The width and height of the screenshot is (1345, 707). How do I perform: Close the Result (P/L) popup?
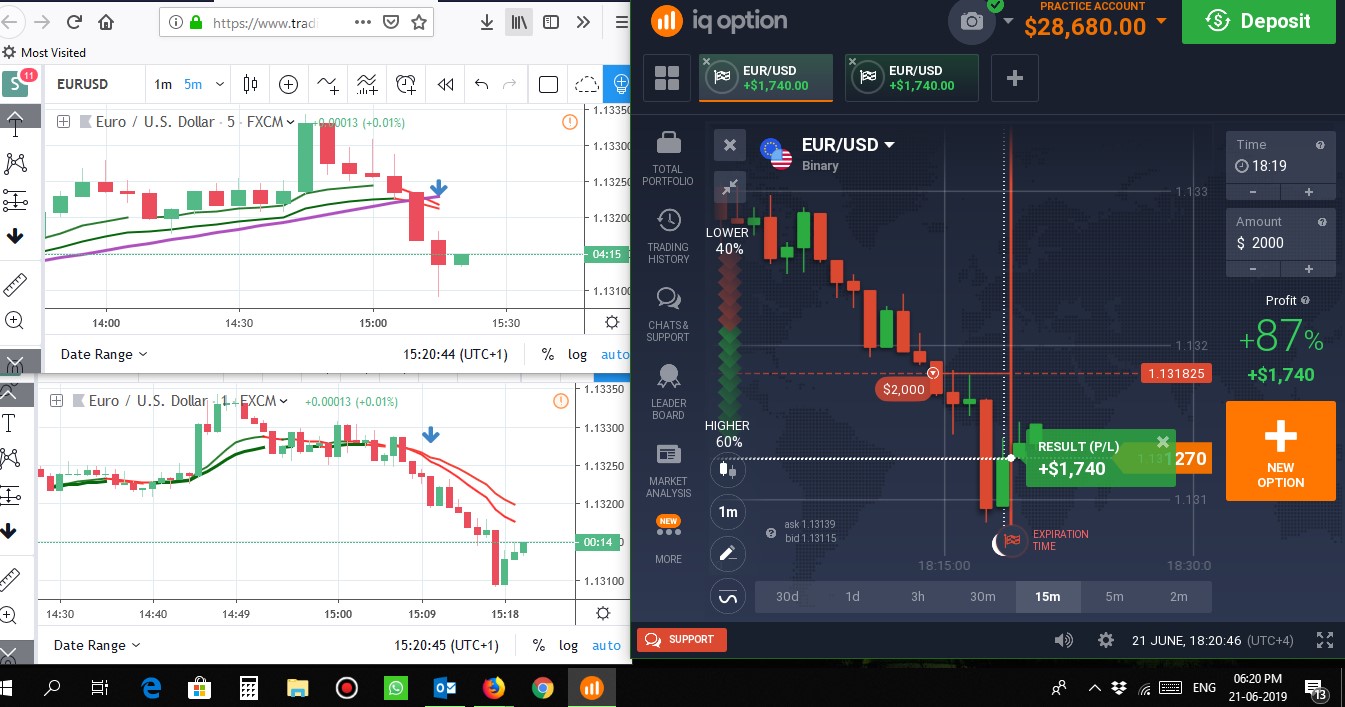tap(1162, 442)
